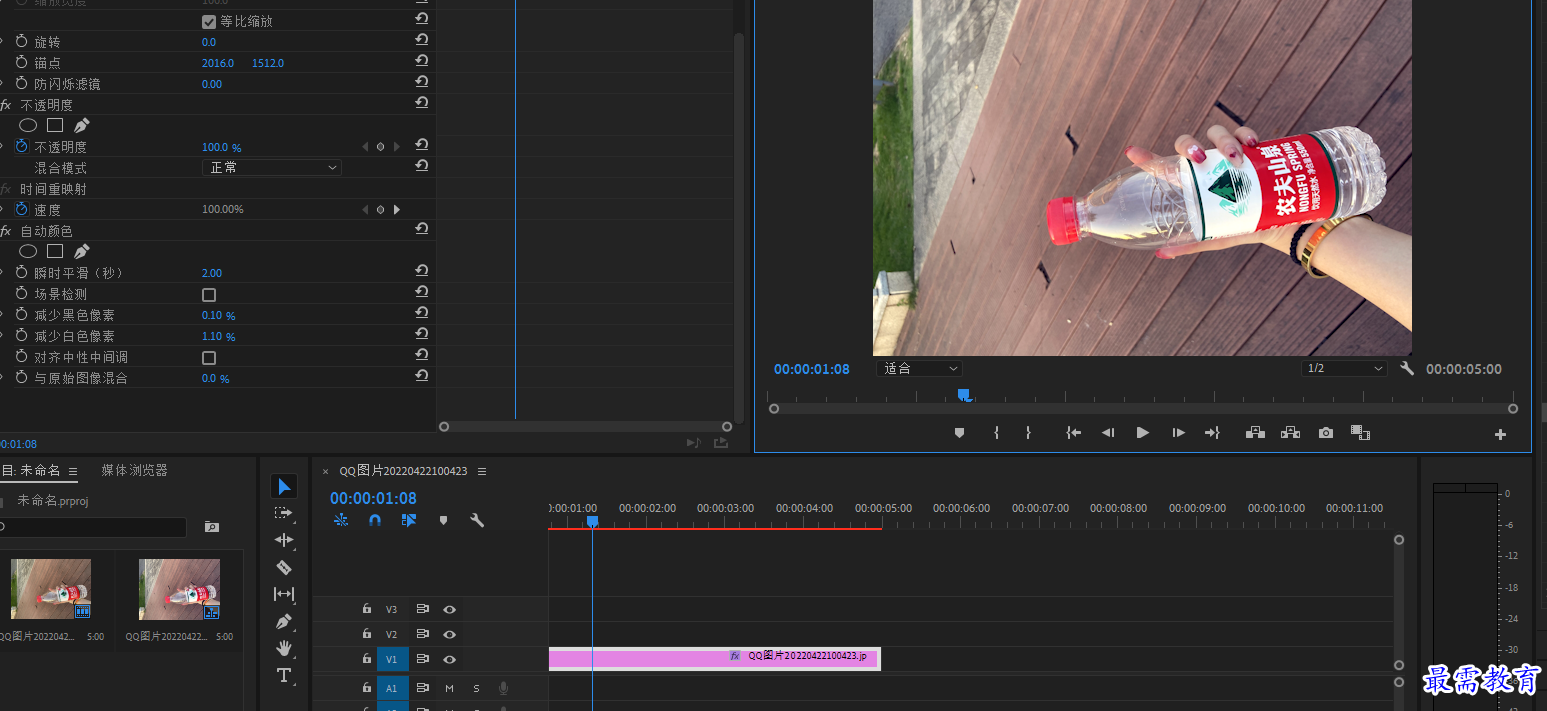Open the project panel menu
The width and height of the screenshot is (1547, 711).
coord(72,471)
